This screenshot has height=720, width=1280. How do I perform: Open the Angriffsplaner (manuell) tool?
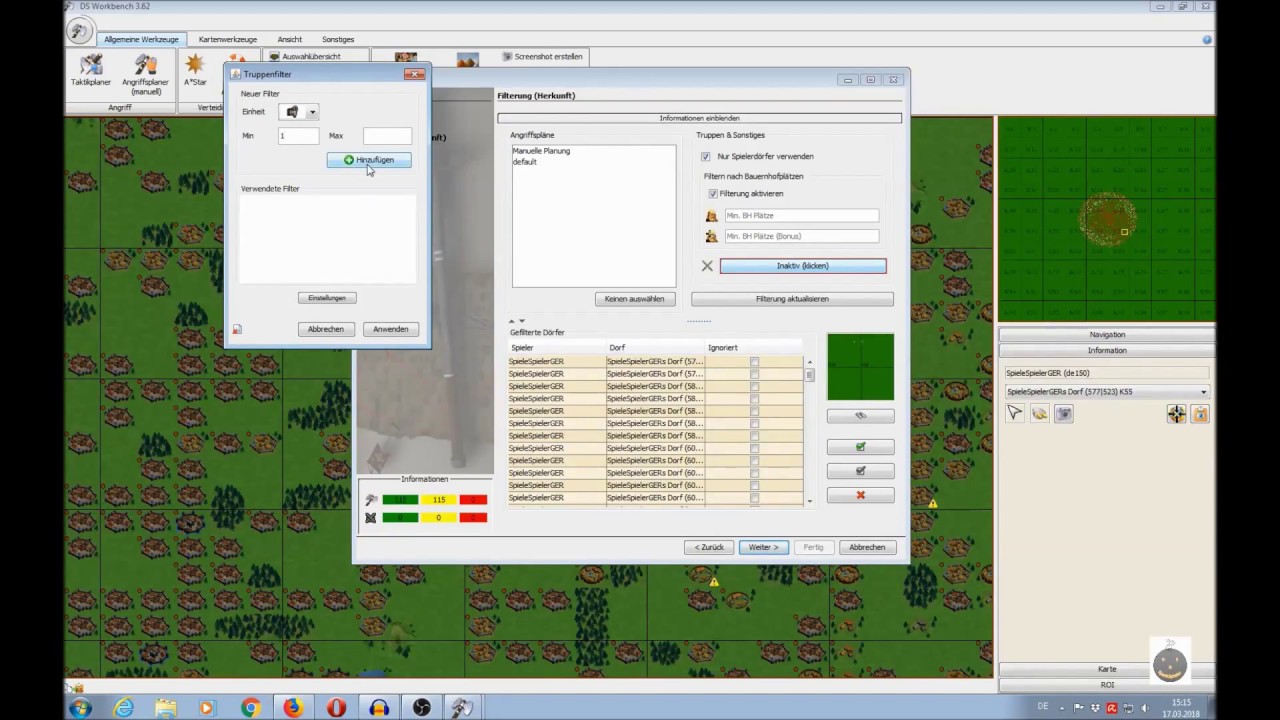(x=145, y=74)
